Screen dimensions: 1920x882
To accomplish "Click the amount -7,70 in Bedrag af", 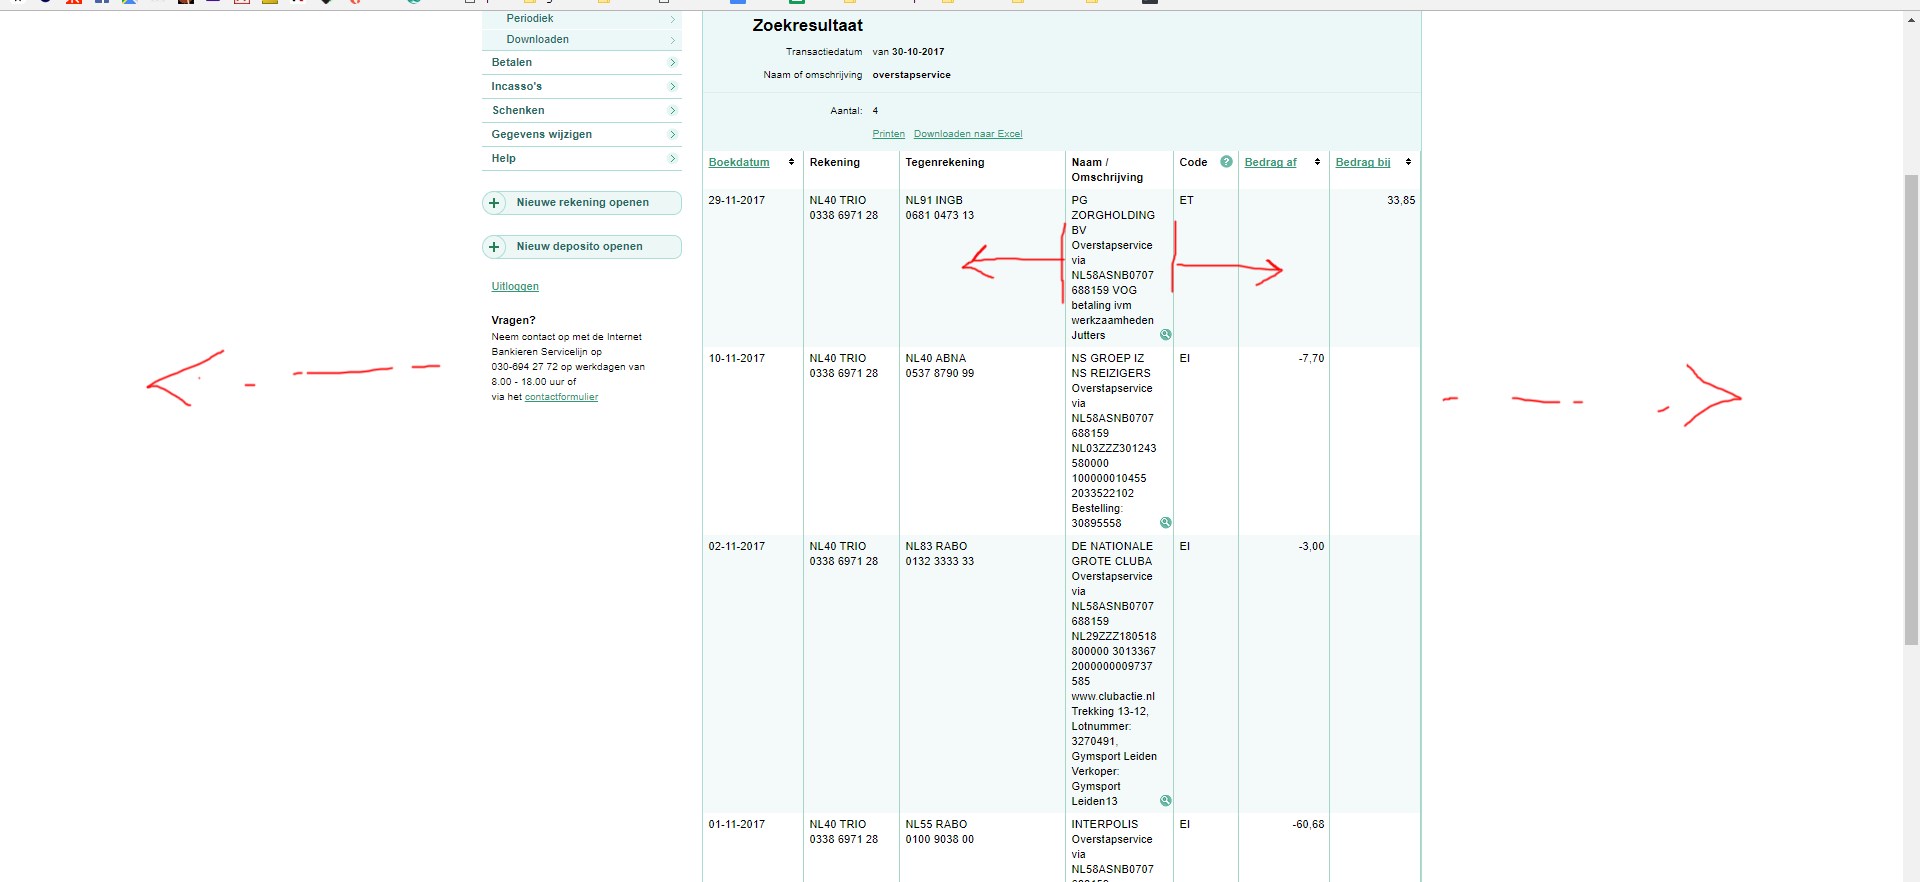I will click(1311, 358).
